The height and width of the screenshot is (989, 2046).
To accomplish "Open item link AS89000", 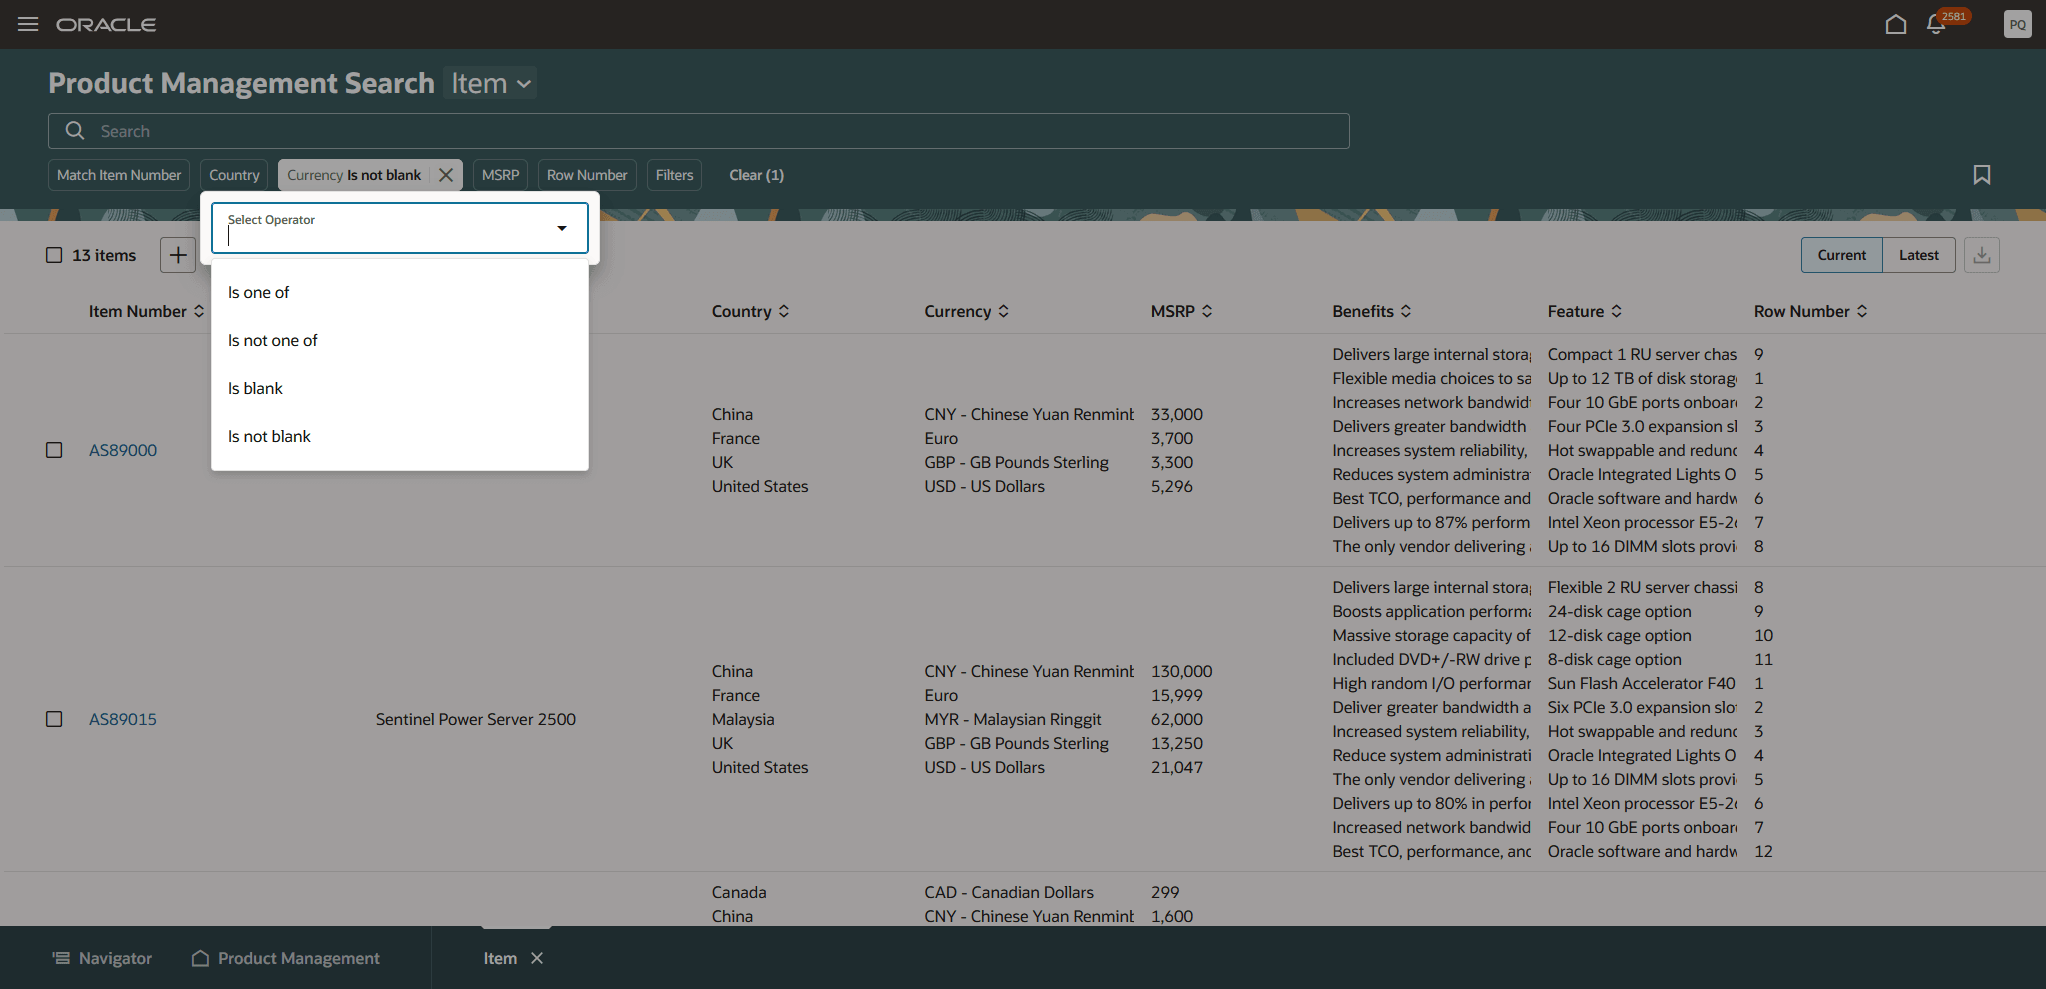I will (123, 450).
